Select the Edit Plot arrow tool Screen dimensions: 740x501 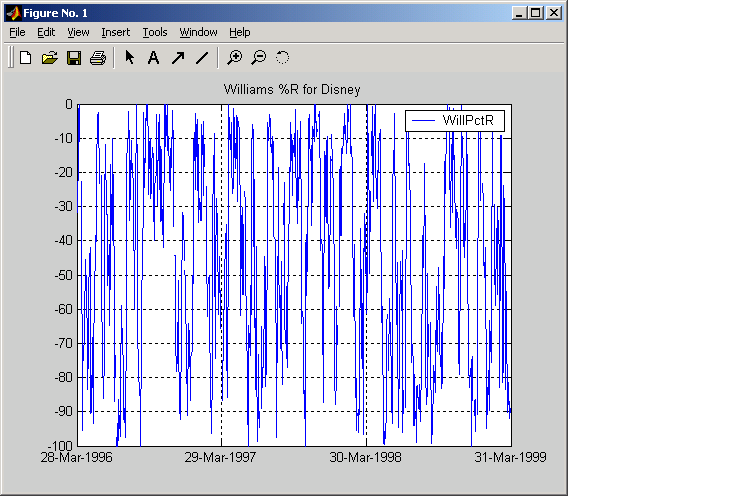click(x=129, y=58)
